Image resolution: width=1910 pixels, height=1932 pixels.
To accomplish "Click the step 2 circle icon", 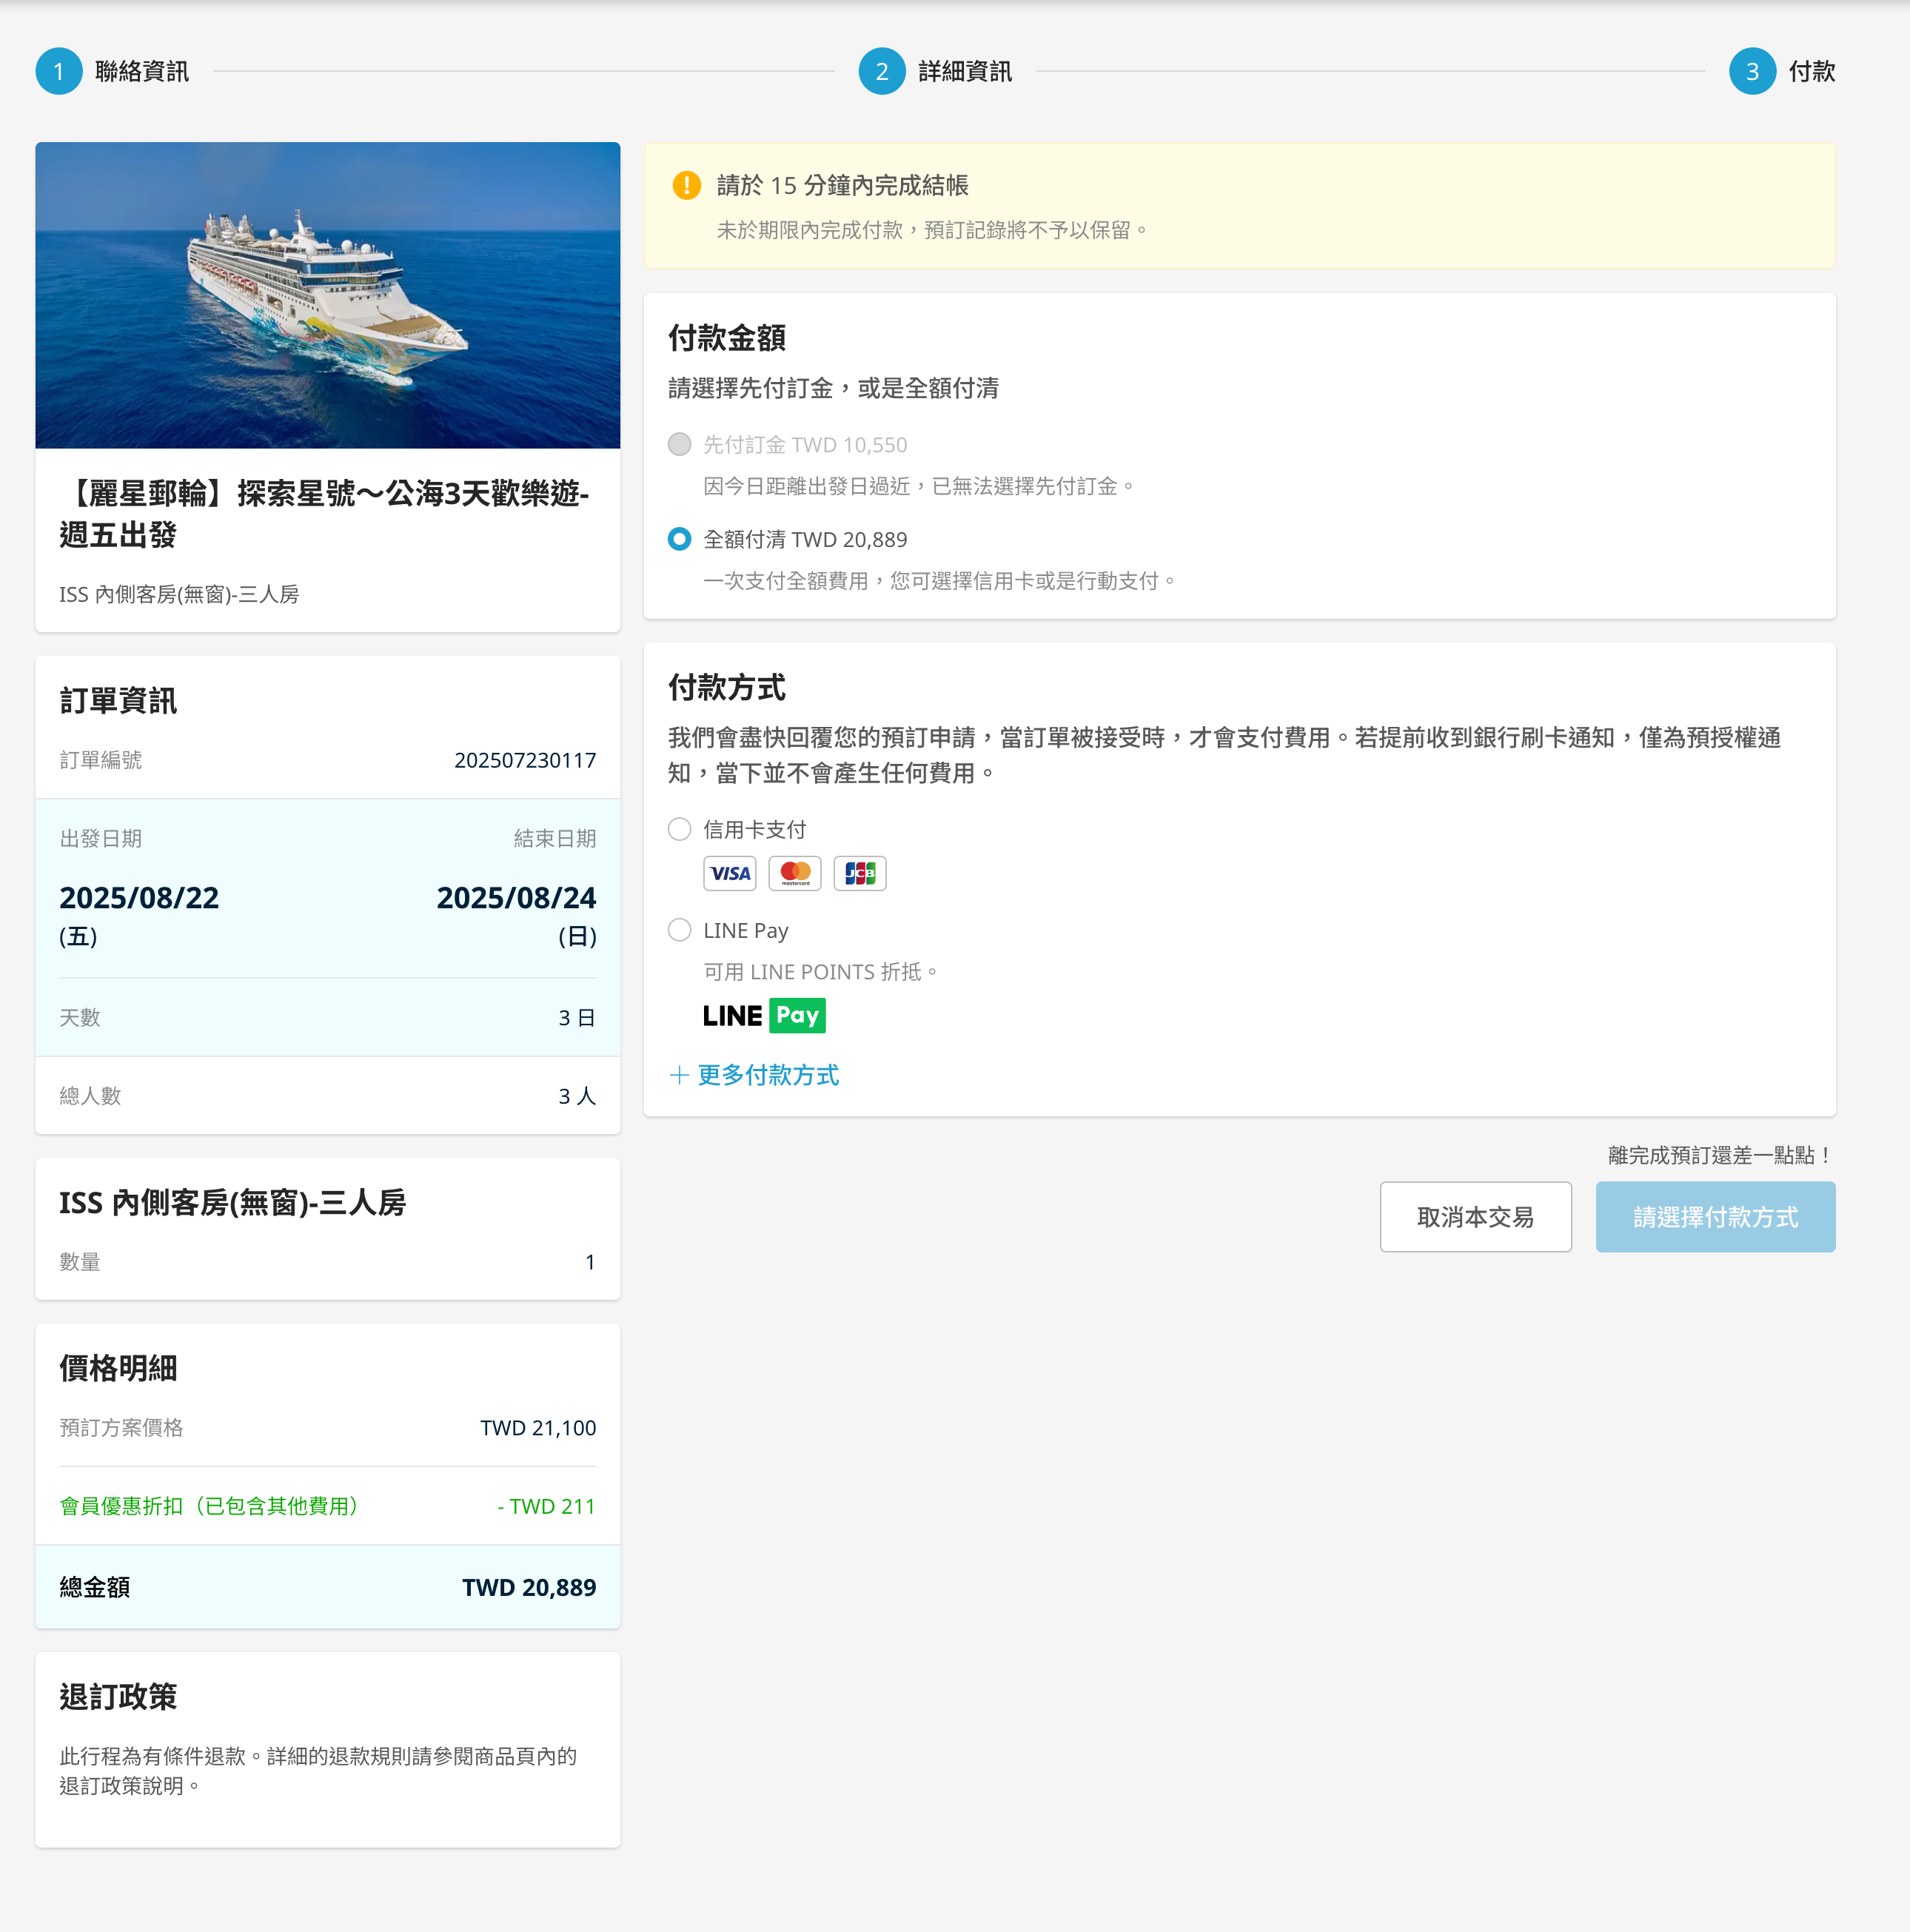I will coord(881,71).
